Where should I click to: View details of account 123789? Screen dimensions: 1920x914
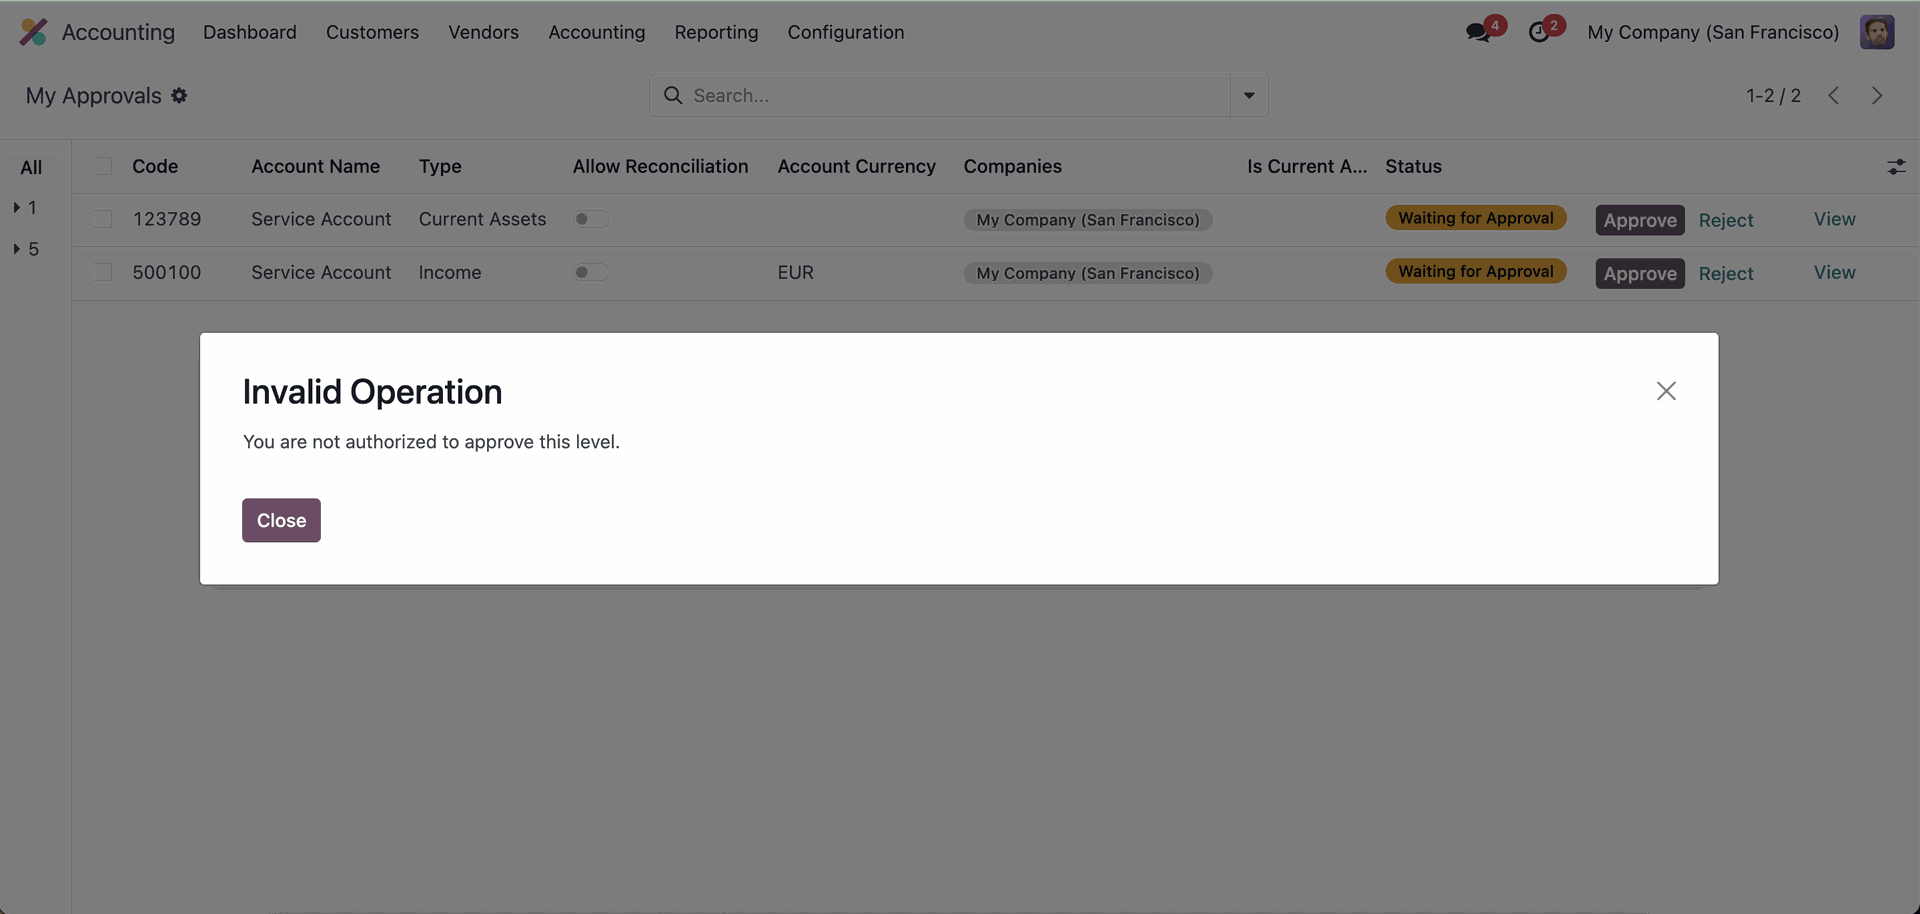[x=1835, y=219]
